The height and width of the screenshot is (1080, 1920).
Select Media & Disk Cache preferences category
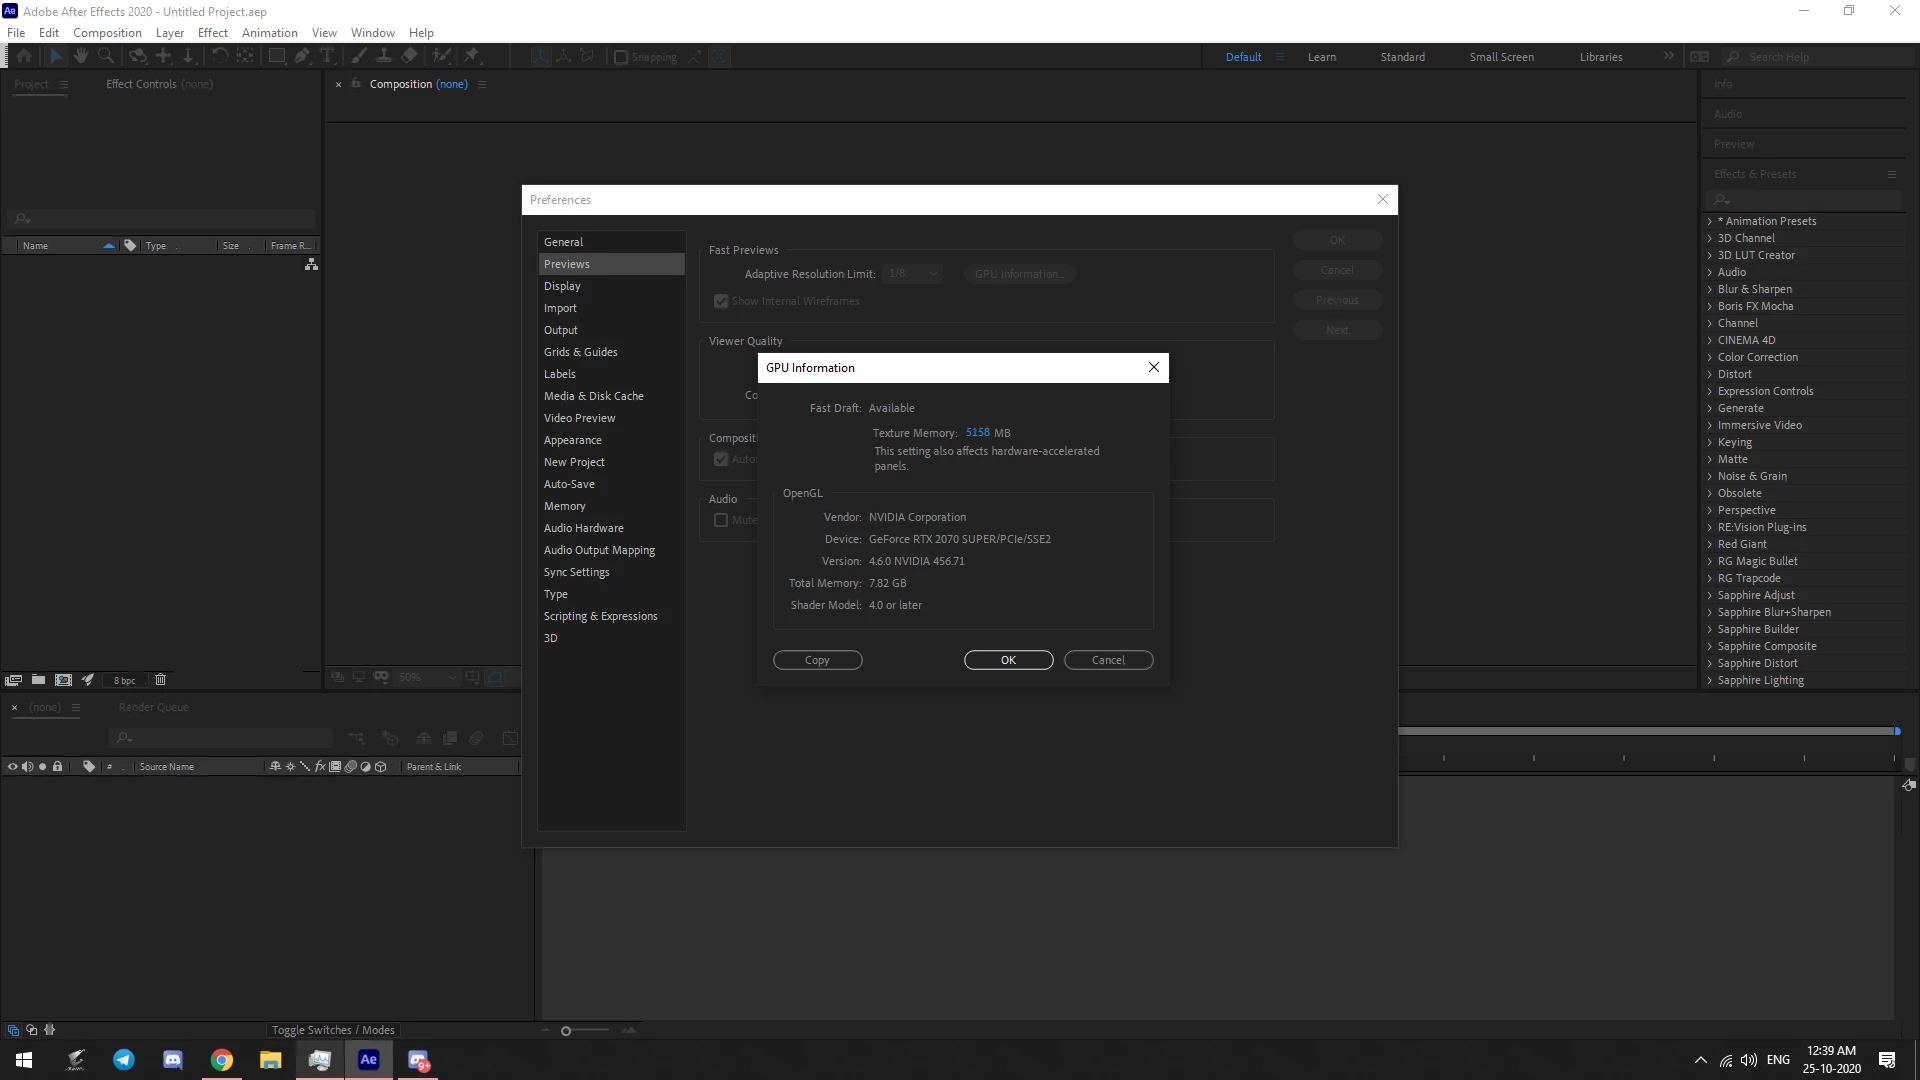(x=593, y=396)
